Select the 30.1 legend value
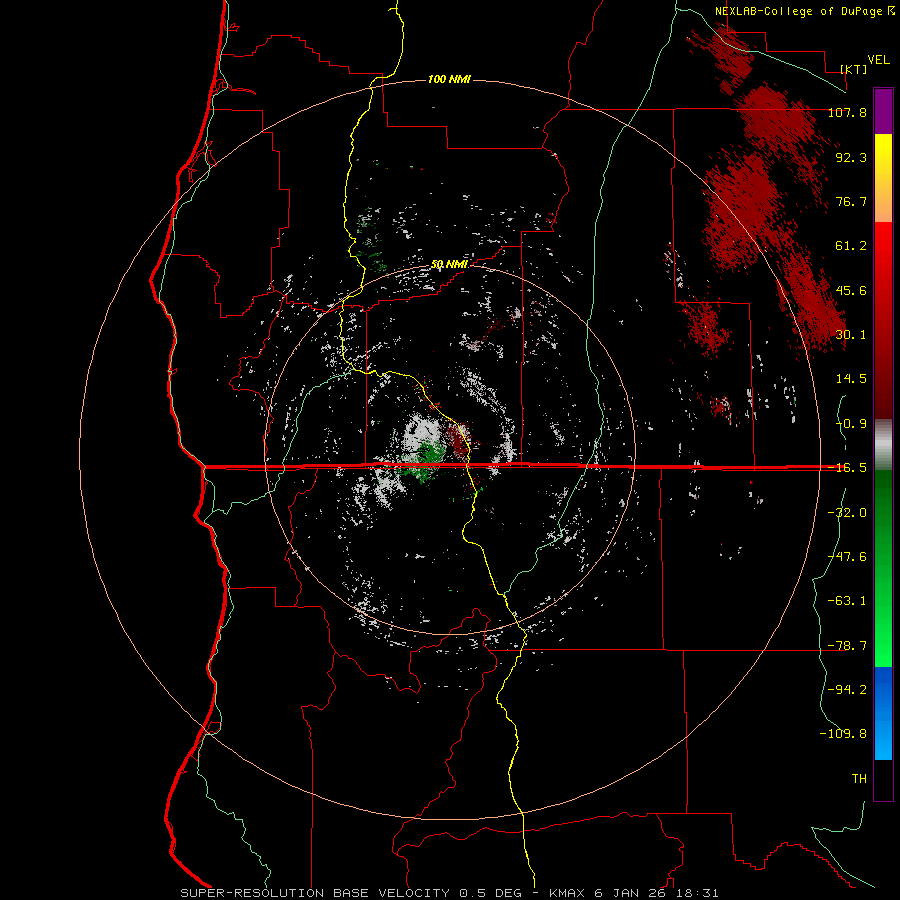This screenshot has height=900, width=900. pyautogui.click(x=851, y=335)
